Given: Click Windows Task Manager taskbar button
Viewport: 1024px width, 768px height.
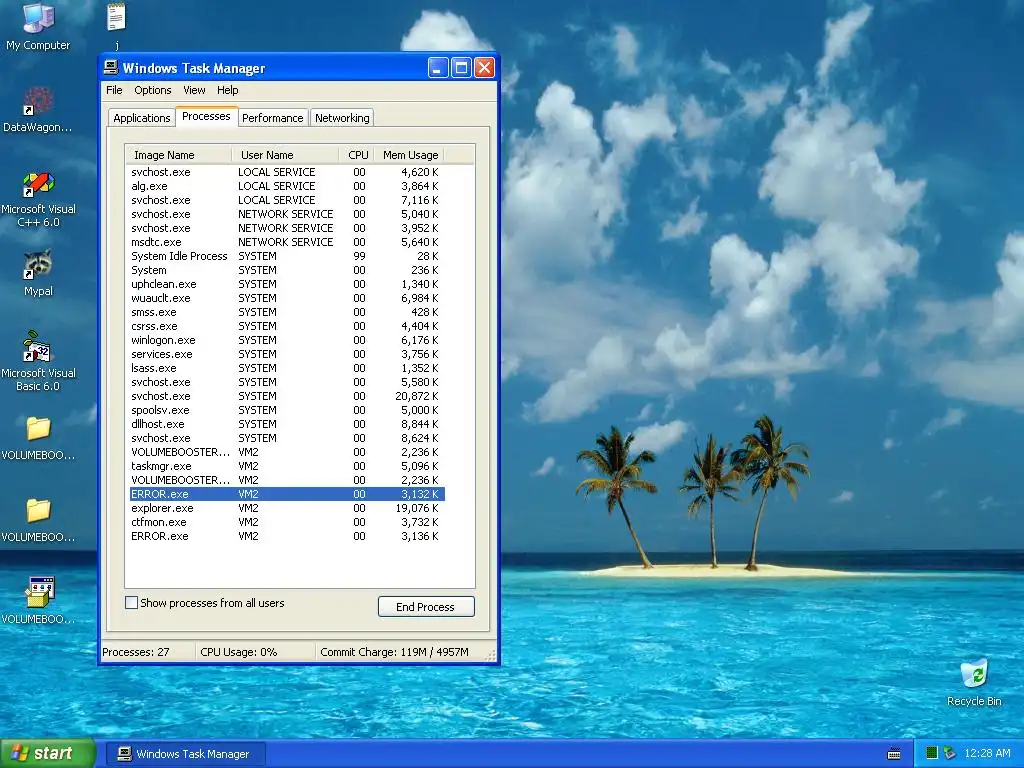Looking at the screenshot, I should 185,754.
